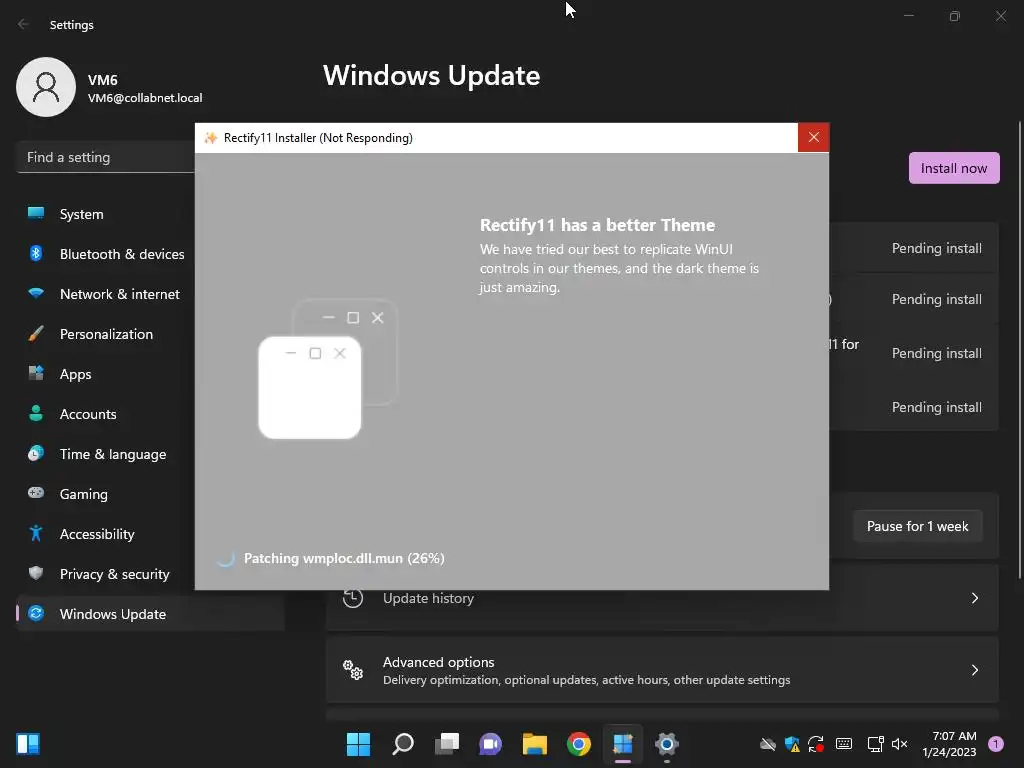1024x768 pixels.
Task: Click the muted volume tray icon
Action: point(899,744)
